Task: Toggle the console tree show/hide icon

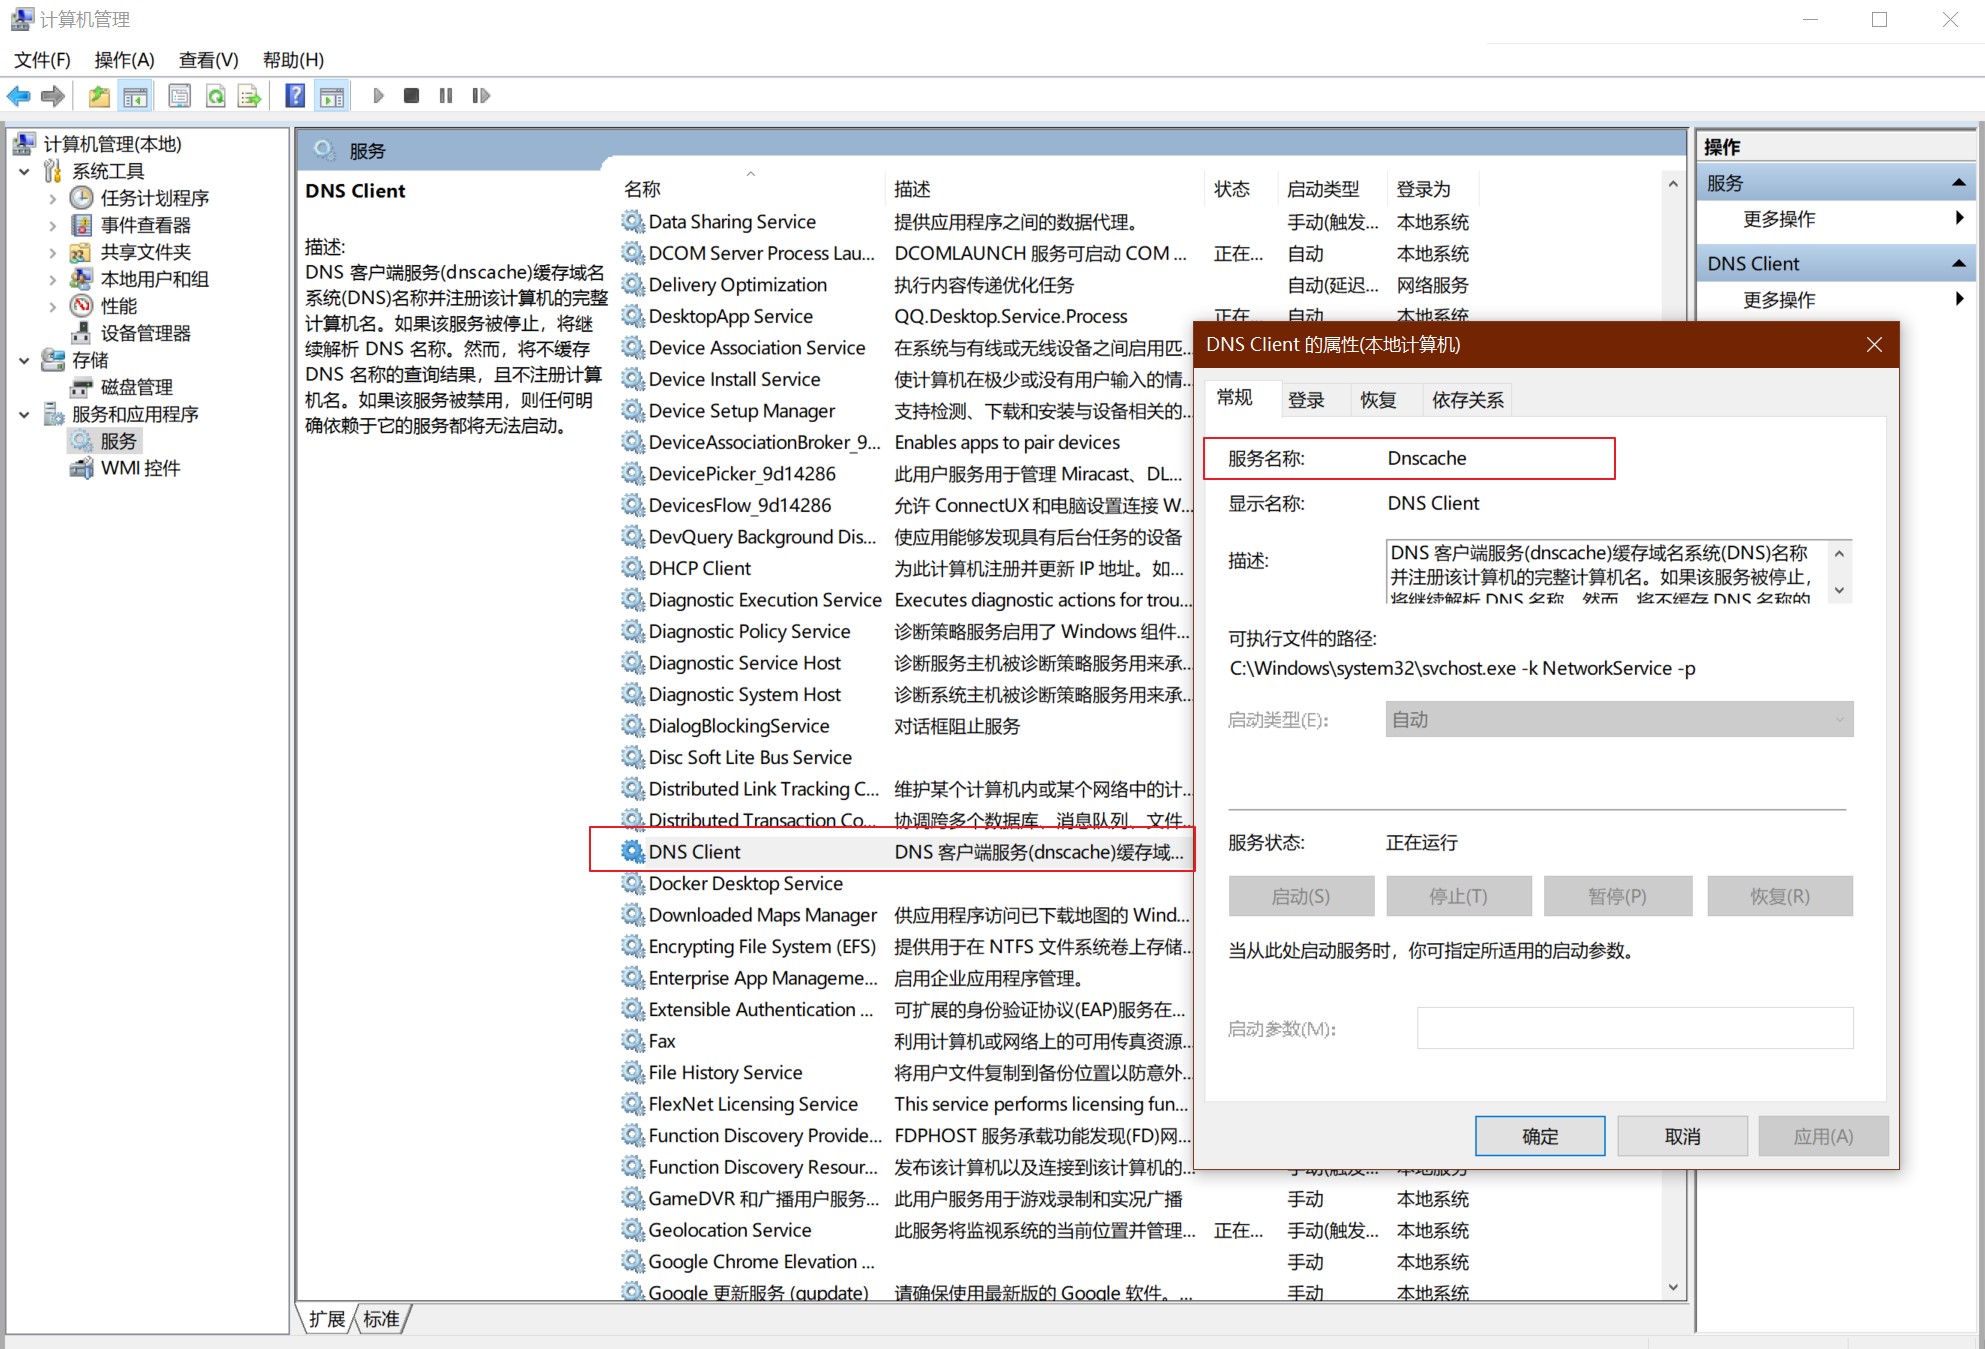Action: pos(135,95)
